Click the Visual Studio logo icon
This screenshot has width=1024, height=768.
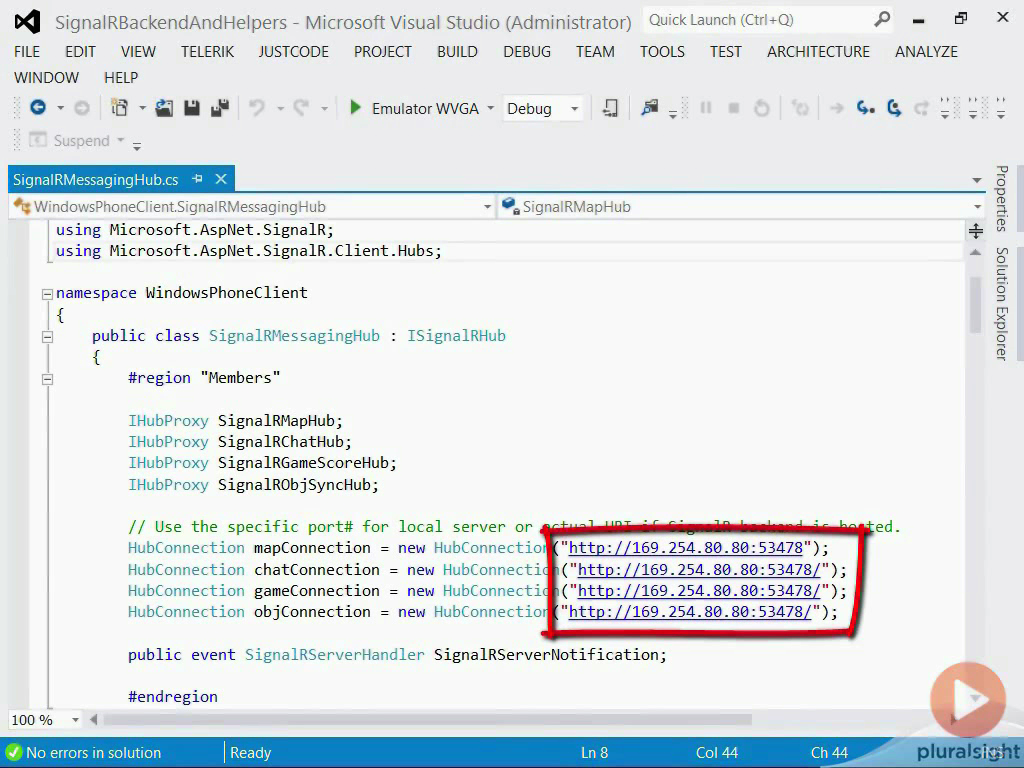[x=27, y=22]
